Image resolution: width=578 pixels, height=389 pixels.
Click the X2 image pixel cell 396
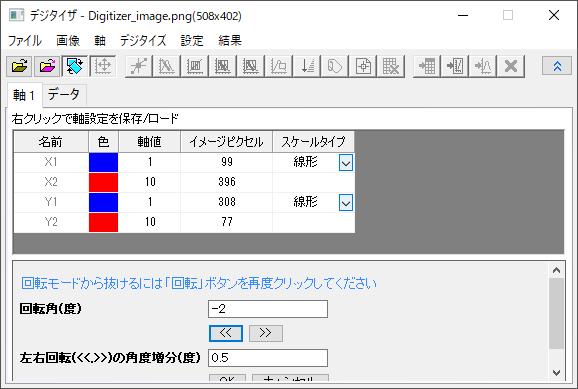point(226,183)
